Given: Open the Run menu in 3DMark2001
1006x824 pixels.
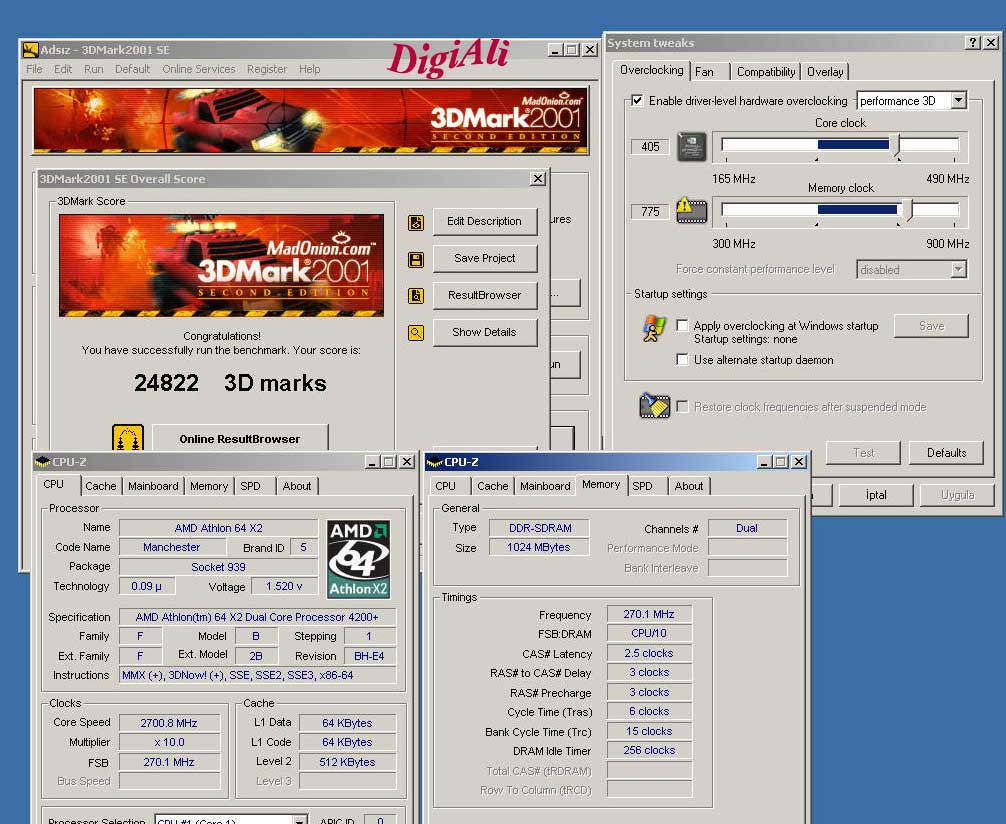Looking at the screenshot, I should [x=94, y=69].
